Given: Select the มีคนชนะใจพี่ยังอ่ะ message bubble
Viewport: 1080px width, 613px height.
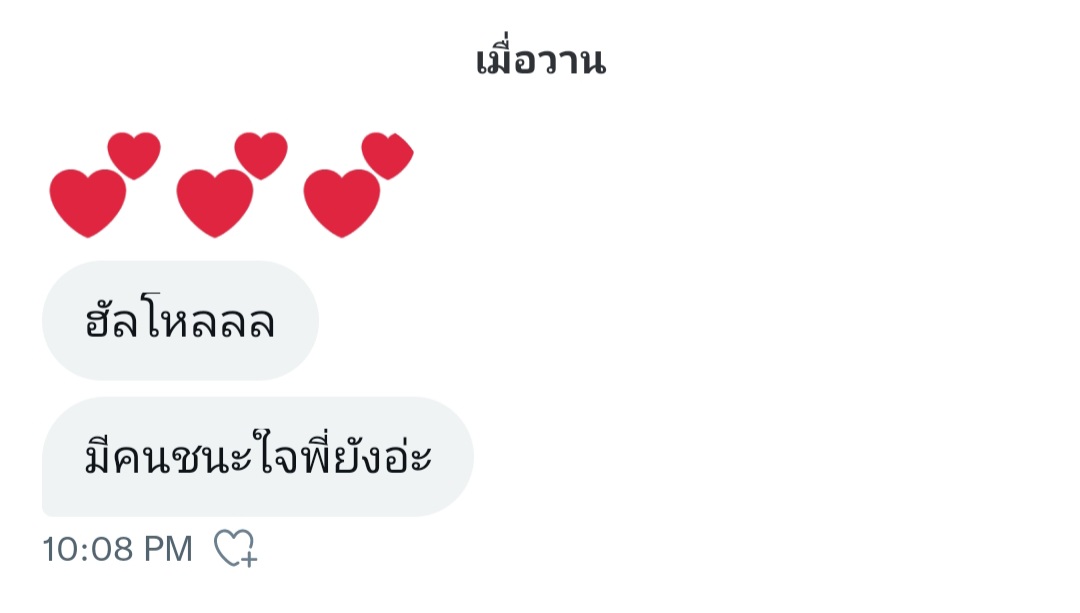Looking at the screenshot, I should click(x=258, y=457).
